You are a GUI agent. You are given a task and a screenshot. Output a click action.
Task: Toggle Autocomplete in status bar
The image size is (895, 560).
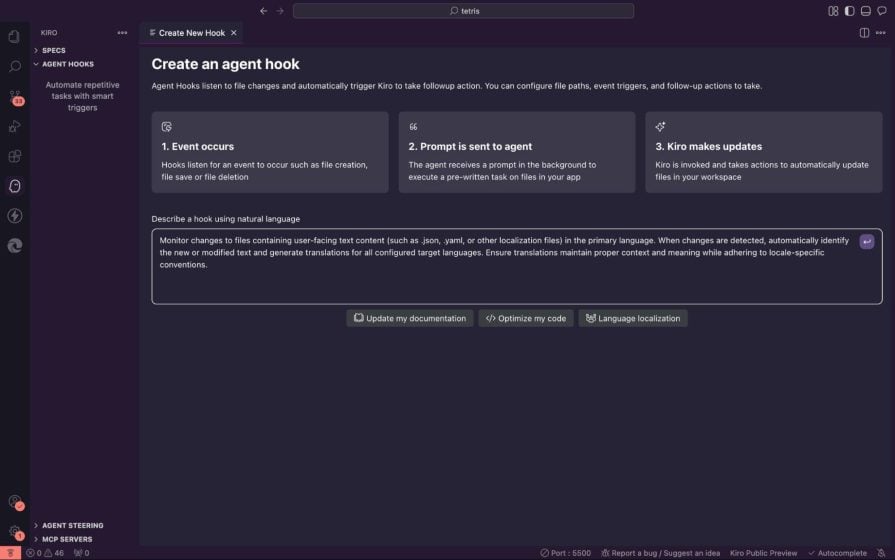point(837,553)
